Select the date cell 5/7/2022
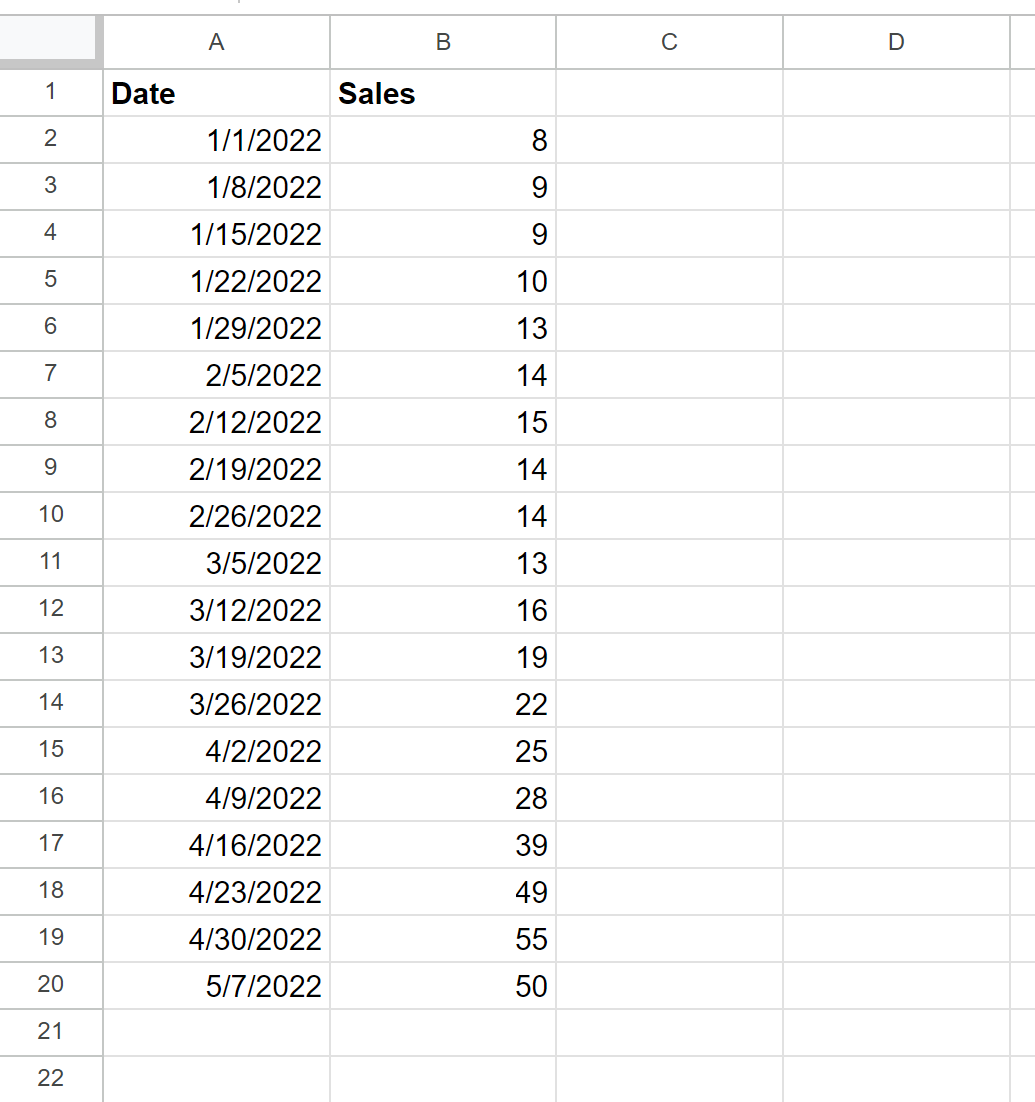 coord(216,986)
